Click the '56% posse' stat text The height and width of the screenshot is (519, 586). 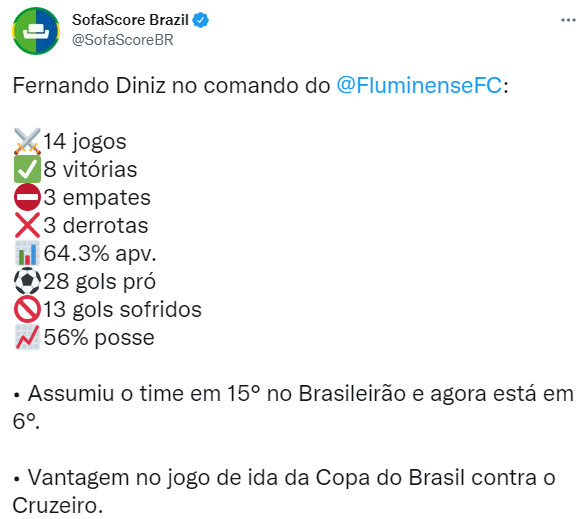99,338
